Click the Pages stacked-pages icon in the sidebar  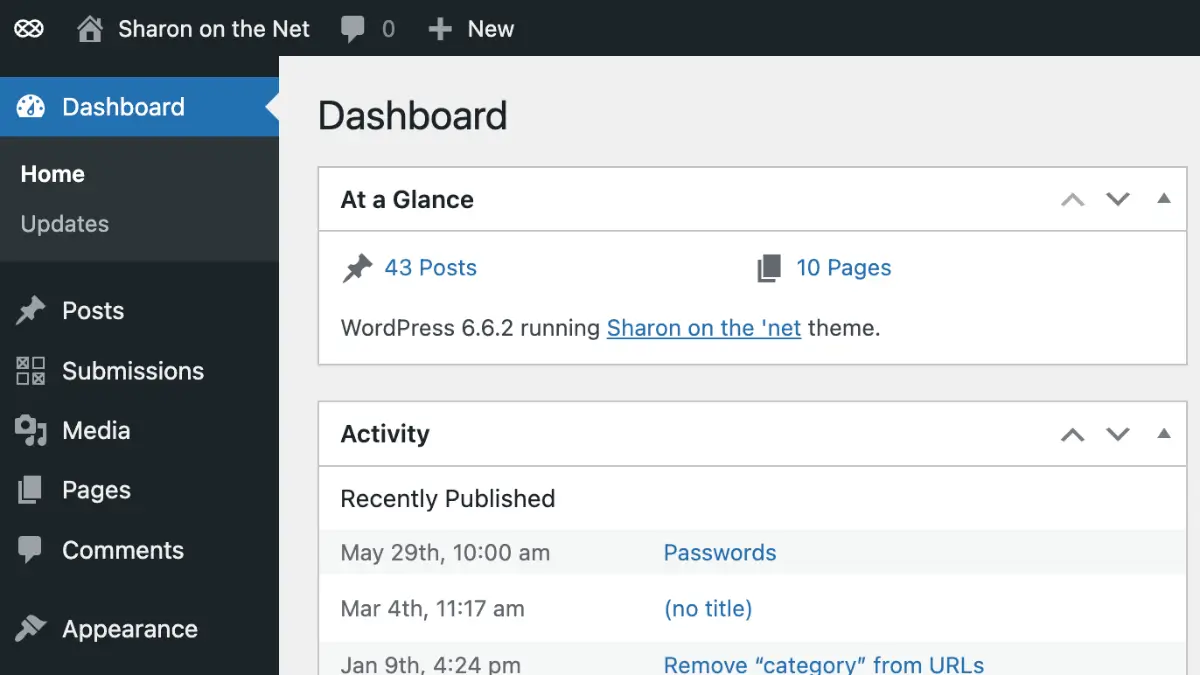pos(30,490)
